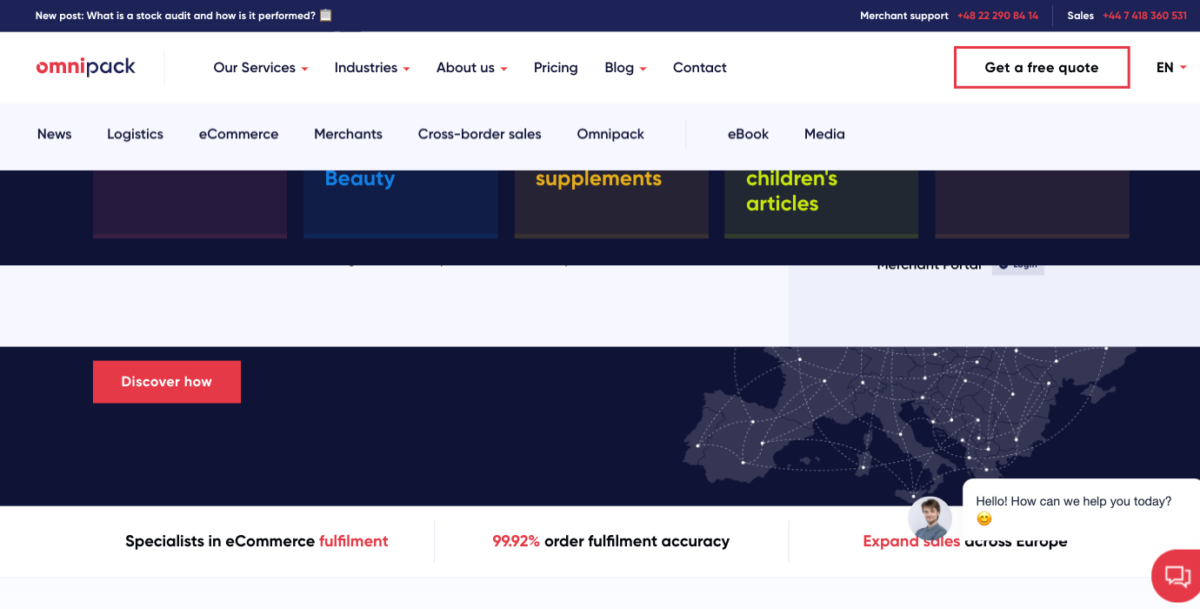Open the live chat widget icon

tap(1176, 576)
